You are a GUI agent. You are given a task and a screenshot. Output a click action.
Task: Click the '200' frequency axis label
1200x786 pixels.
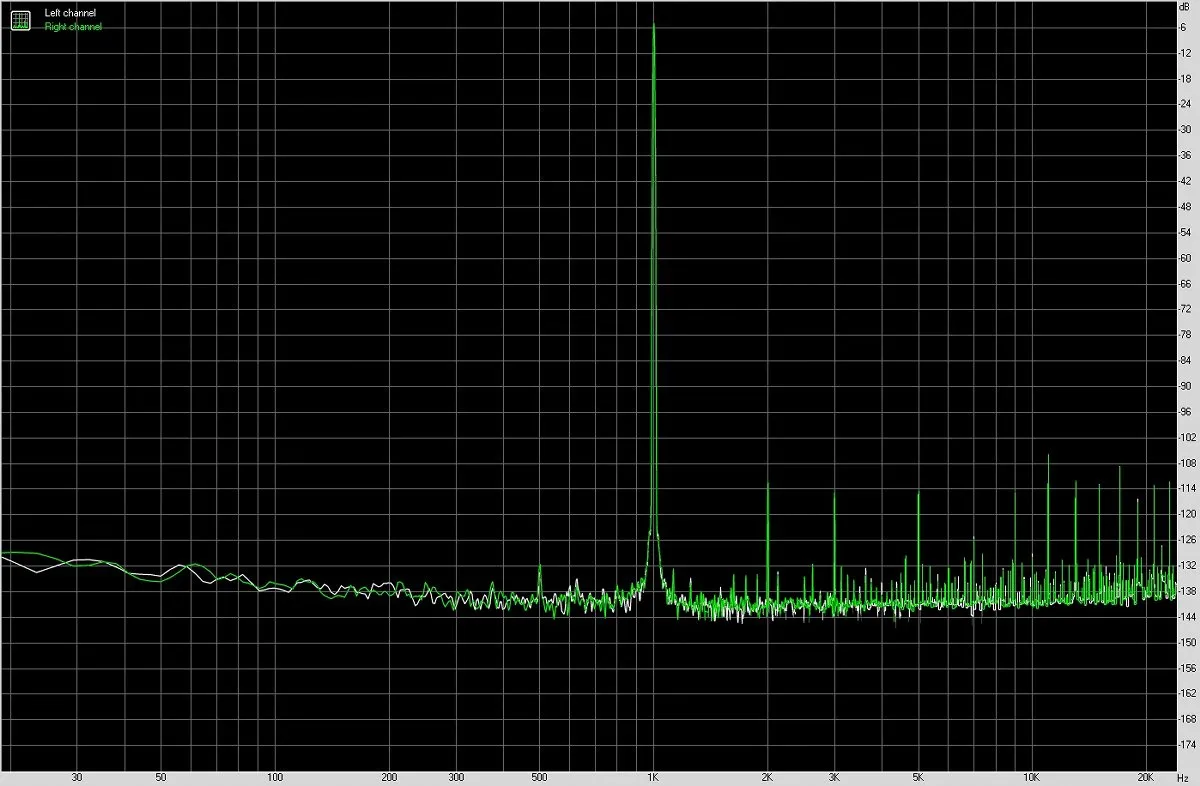pyautogui.click(x=389, y=778)
